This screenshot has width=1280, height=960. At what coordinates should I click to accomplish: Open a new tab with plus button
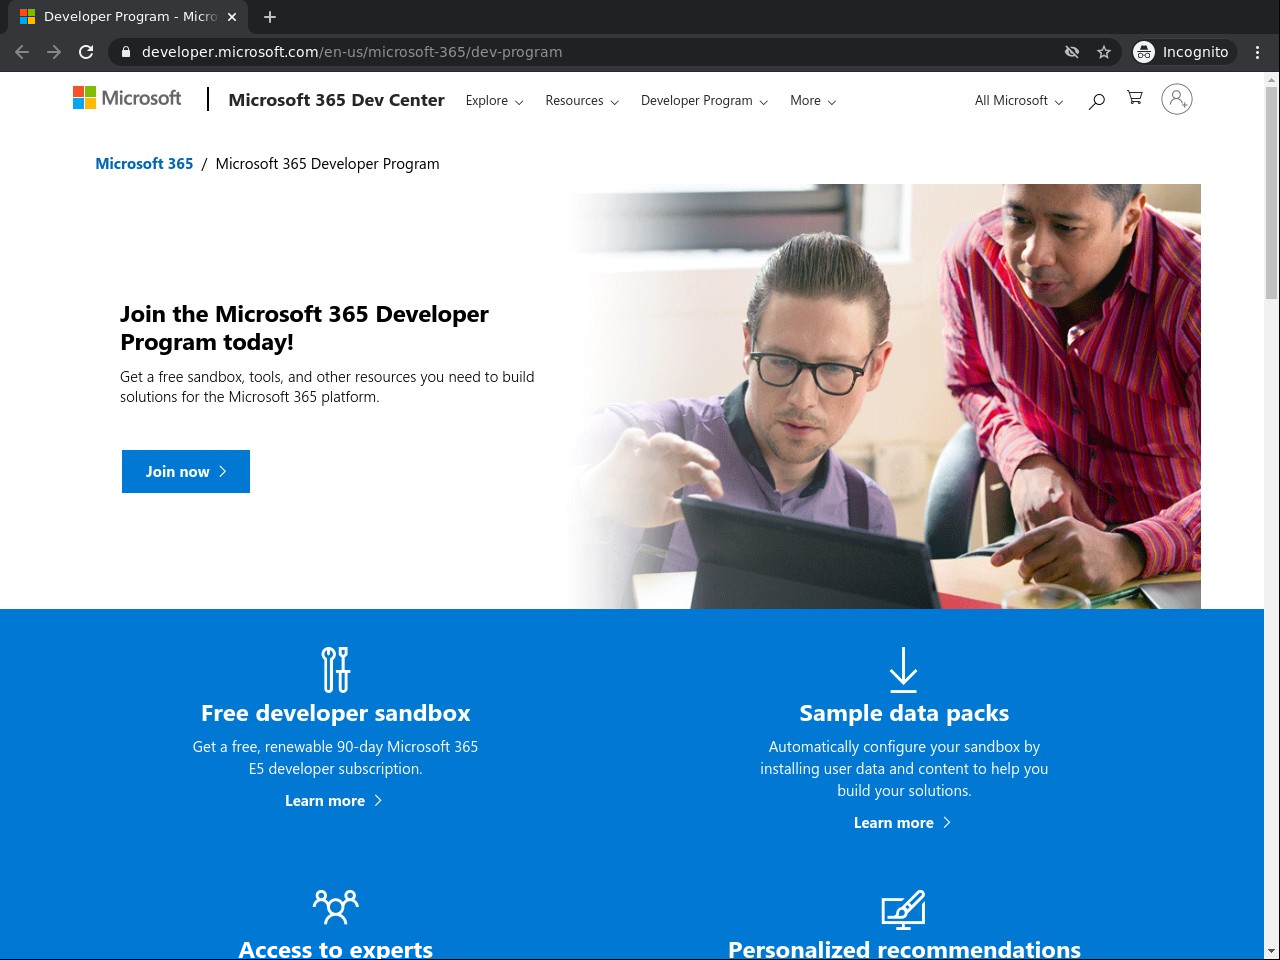[x=270, y=17]
